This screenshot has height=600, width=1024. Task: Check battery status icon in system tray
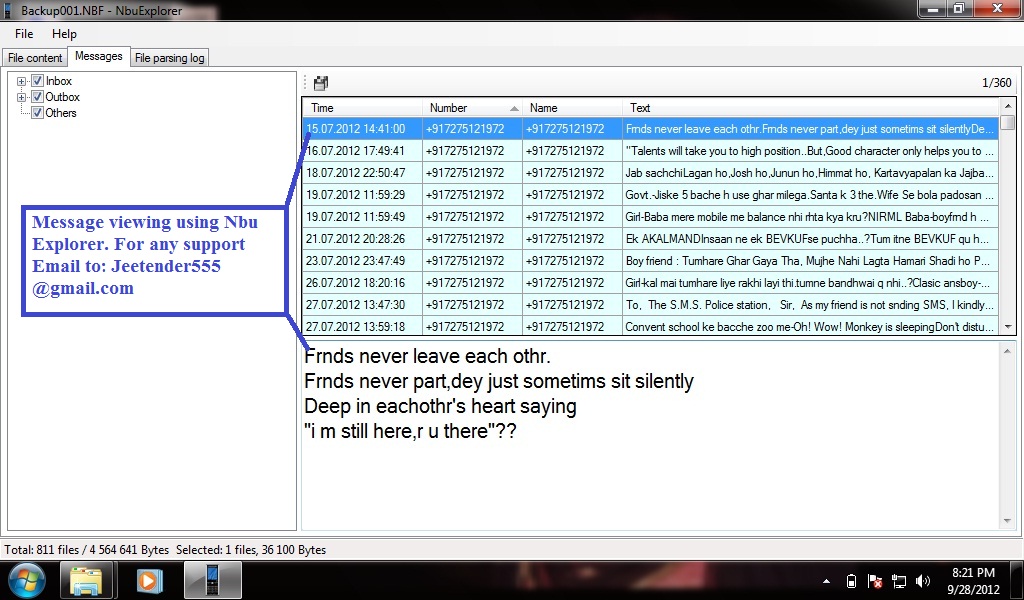pos(850,580)
